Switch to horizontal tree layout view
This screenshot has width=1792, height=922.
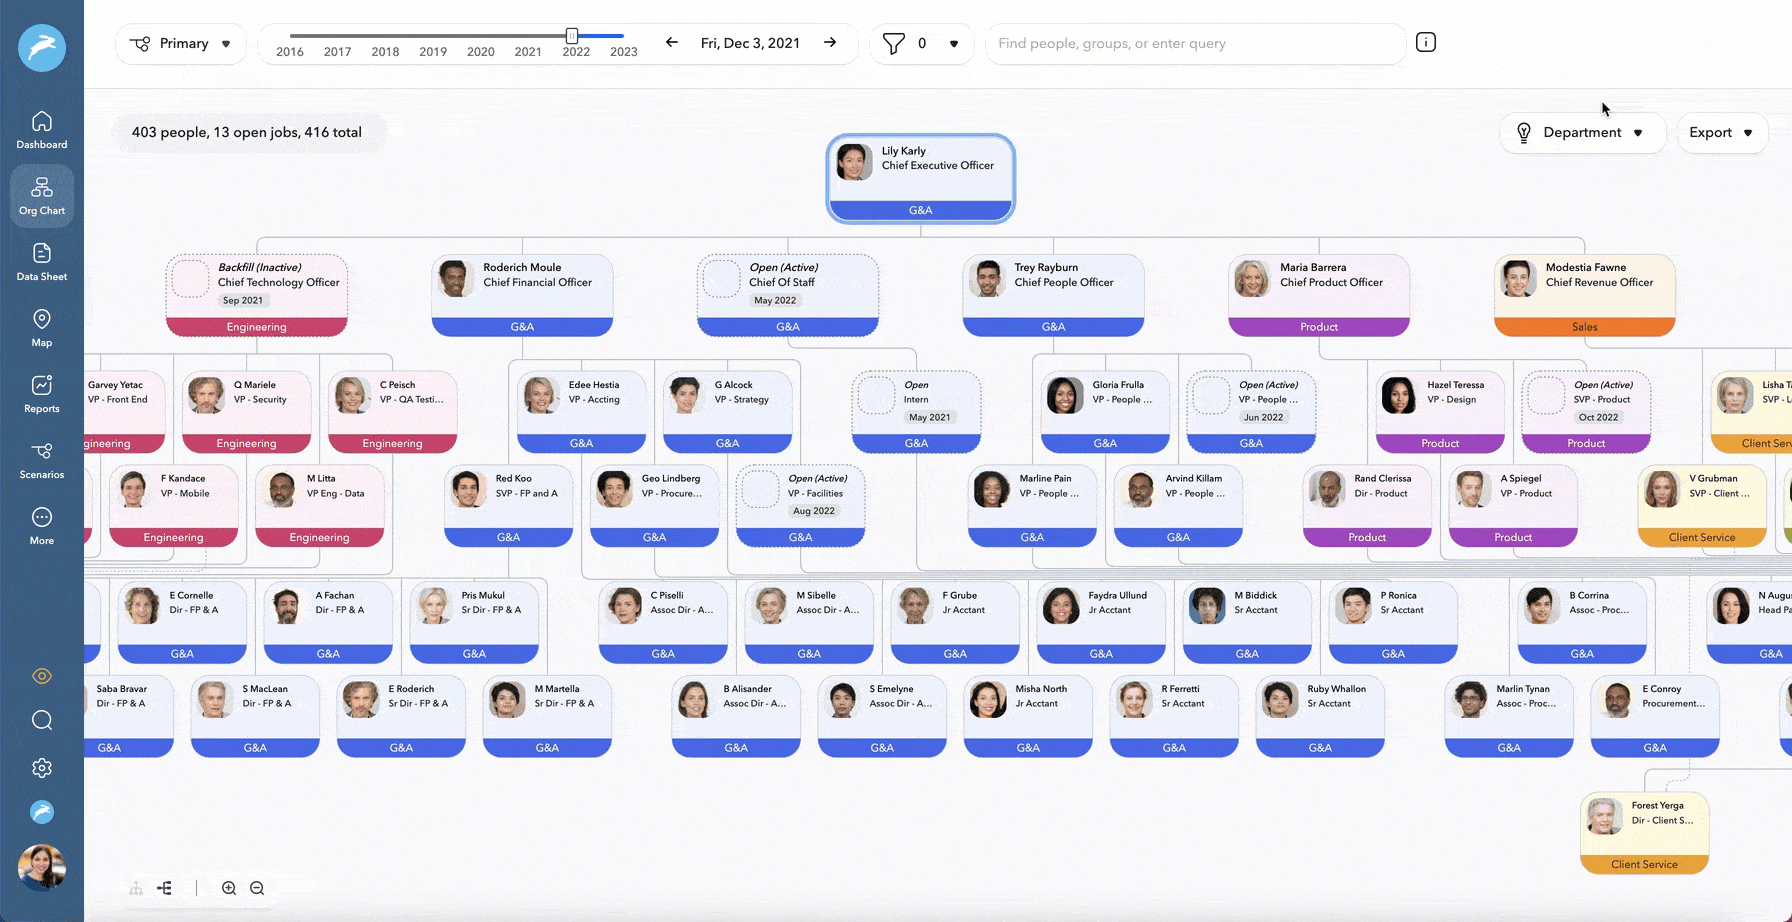click(165, 887)
